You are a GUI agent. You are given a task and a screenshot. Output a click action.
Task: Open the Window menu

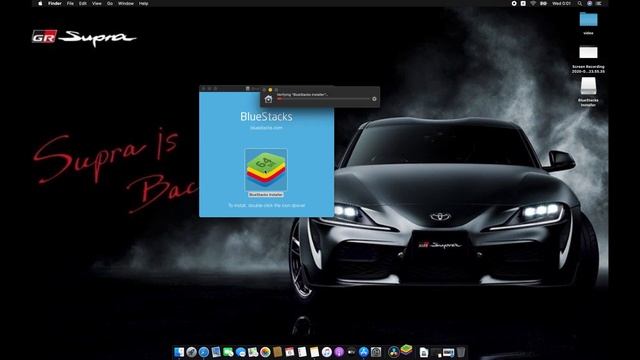126,3
